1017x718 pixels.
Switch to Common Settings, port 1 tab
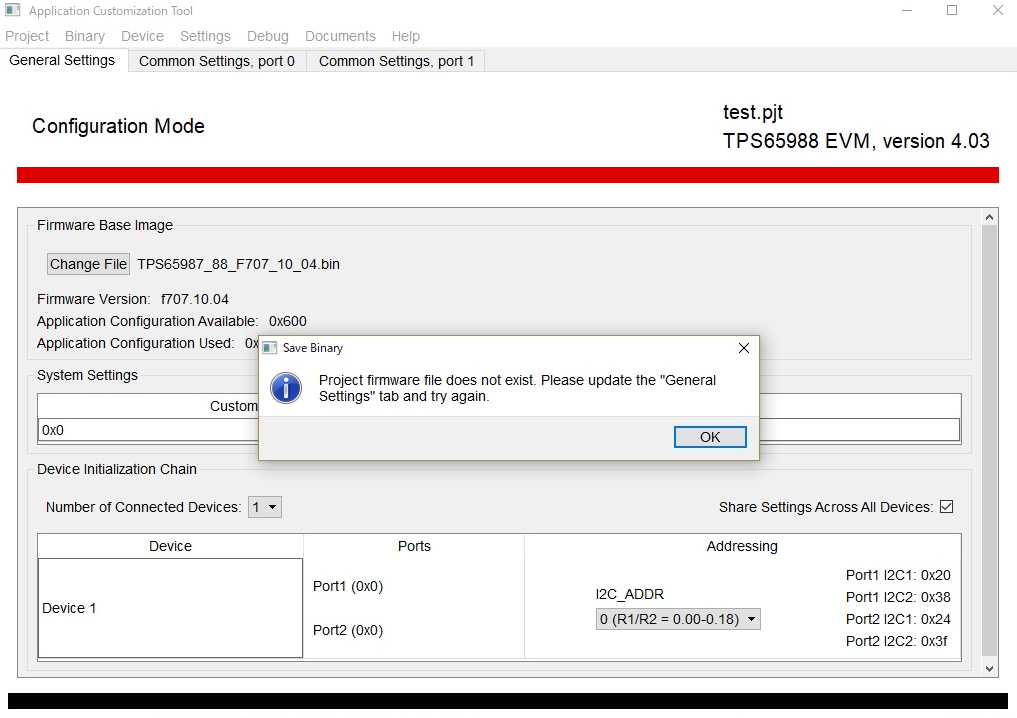[396, 61]
